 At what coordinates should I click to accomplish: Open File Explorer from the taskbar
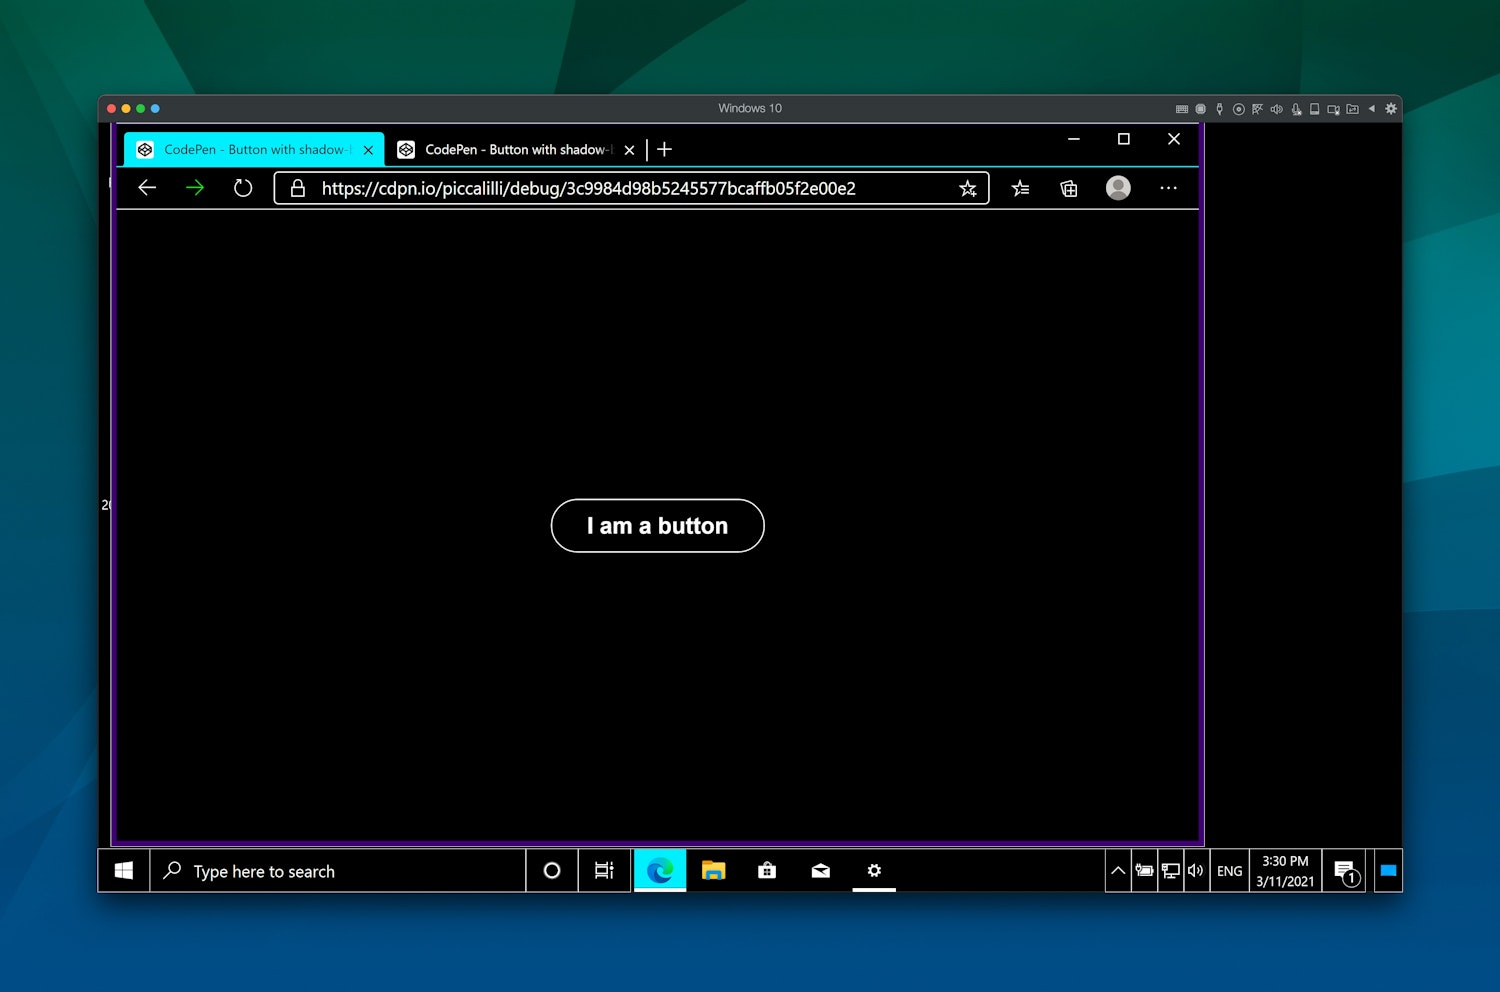pyautogui.click(x=713, y=871)
